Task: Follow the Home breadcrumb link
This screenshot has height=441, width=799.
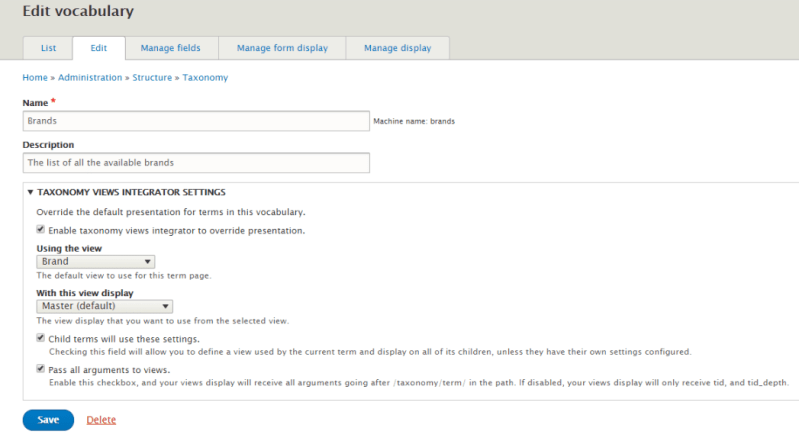Action: click(x=35, y=77)
